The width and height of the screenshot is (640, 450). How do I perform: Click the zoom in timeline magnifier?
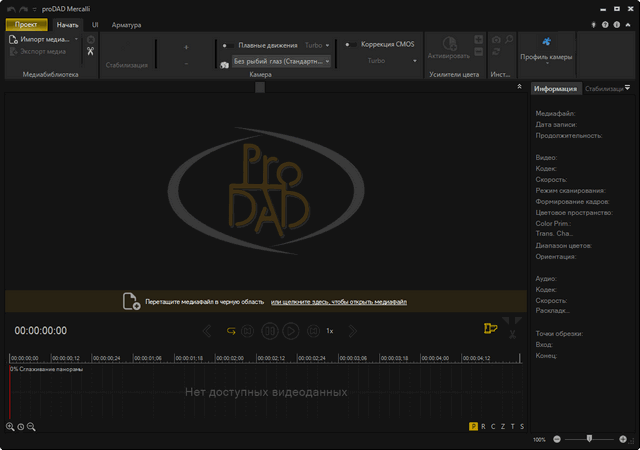10,427
